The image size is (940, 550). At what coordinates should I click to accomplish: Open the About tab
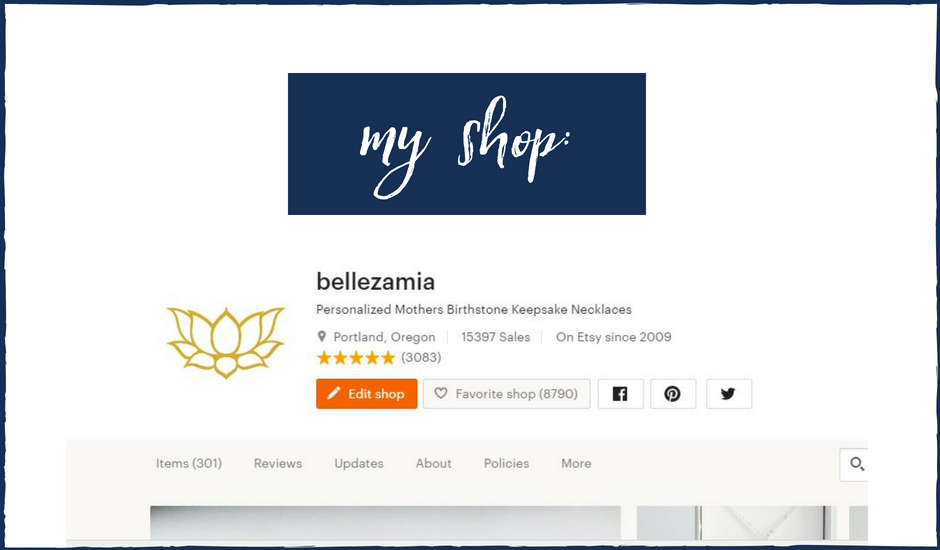(433, 464)
